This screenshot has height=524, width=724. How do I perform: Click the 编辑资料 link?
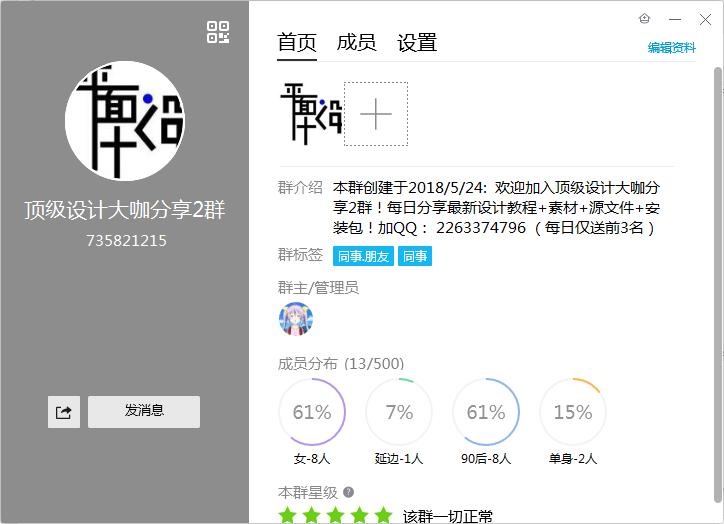point(672,48)
